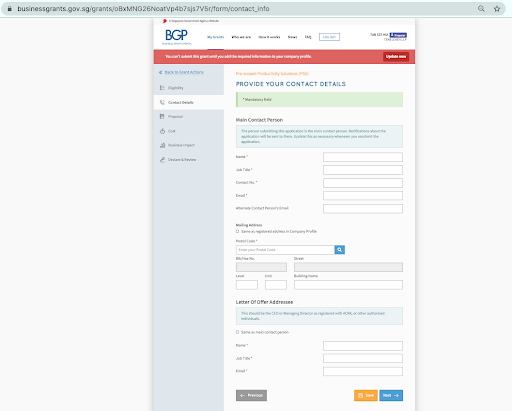The width and height of the screenshot is (512, 411).
Task: Click the postal code search magnifier button
Action: coord(339,250)
